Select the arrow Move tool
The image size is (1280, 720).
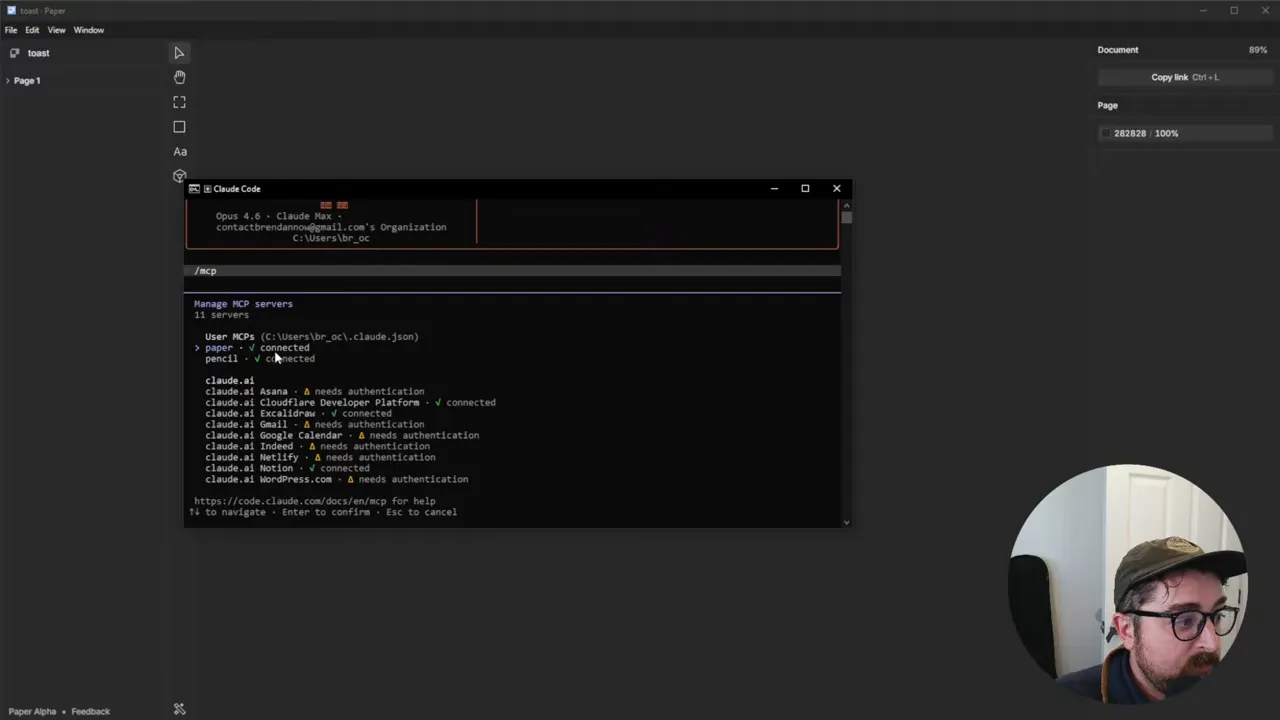click(179, 53)
